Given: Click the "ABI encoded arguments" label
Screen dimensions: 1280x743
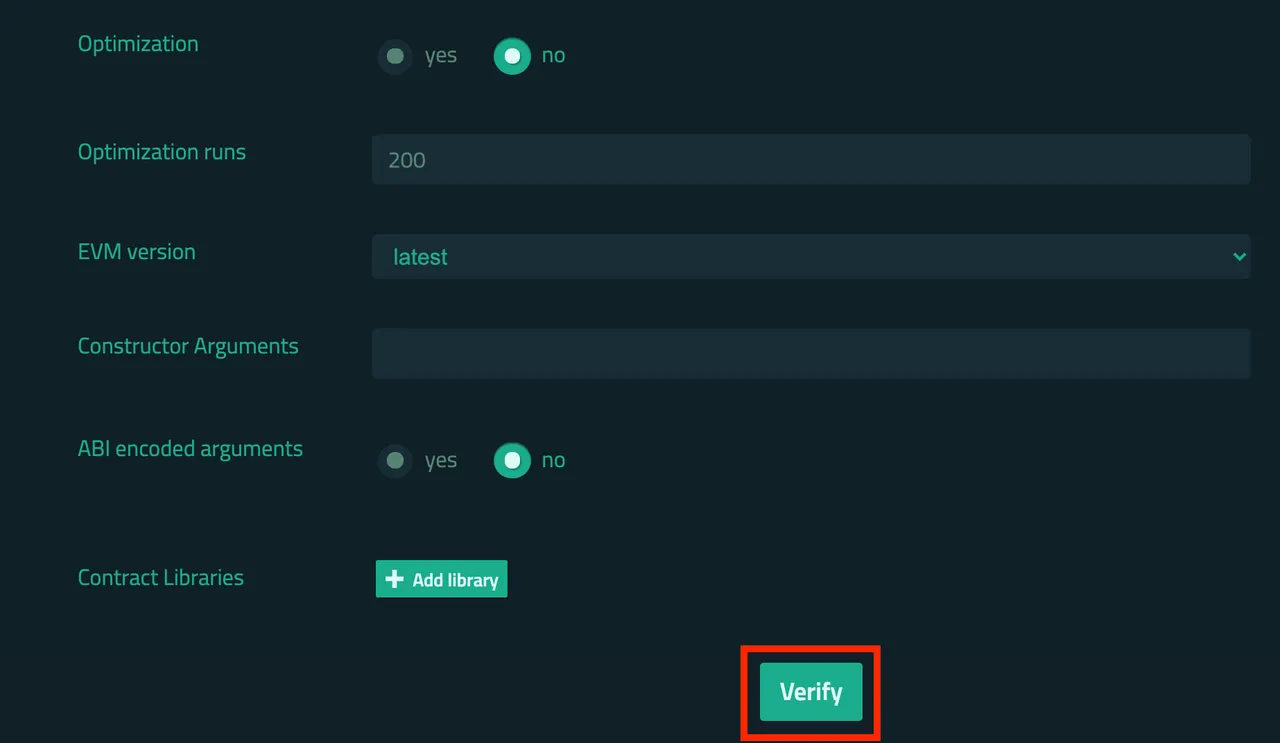Looking at the screenshot, I should [x=190, y=449].
